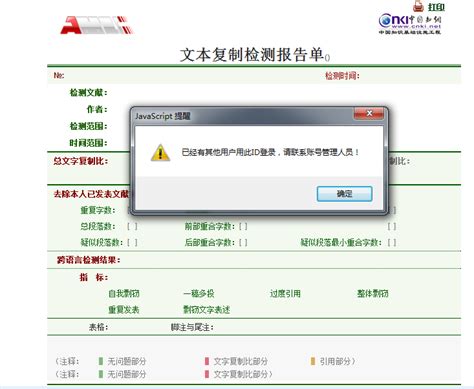This screenshot has width=474, height=389.
Task: Click the 确定 button in the alert
Action: coord(344,194)
